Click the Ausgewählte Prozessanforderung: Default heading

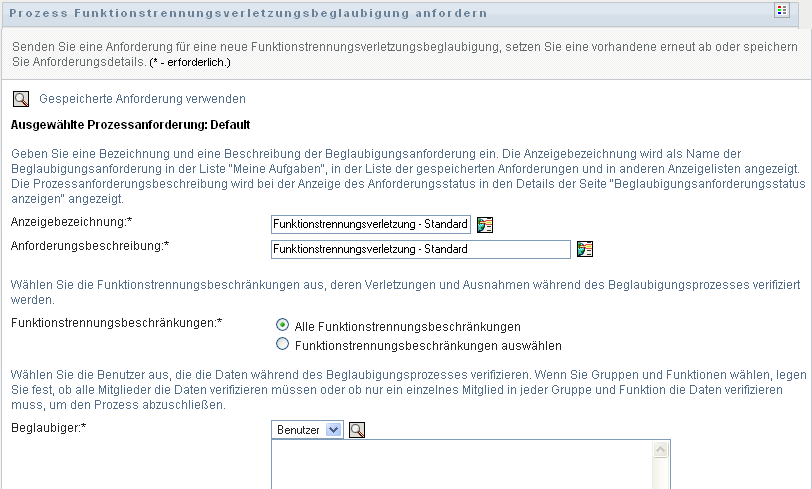(130, 125)
